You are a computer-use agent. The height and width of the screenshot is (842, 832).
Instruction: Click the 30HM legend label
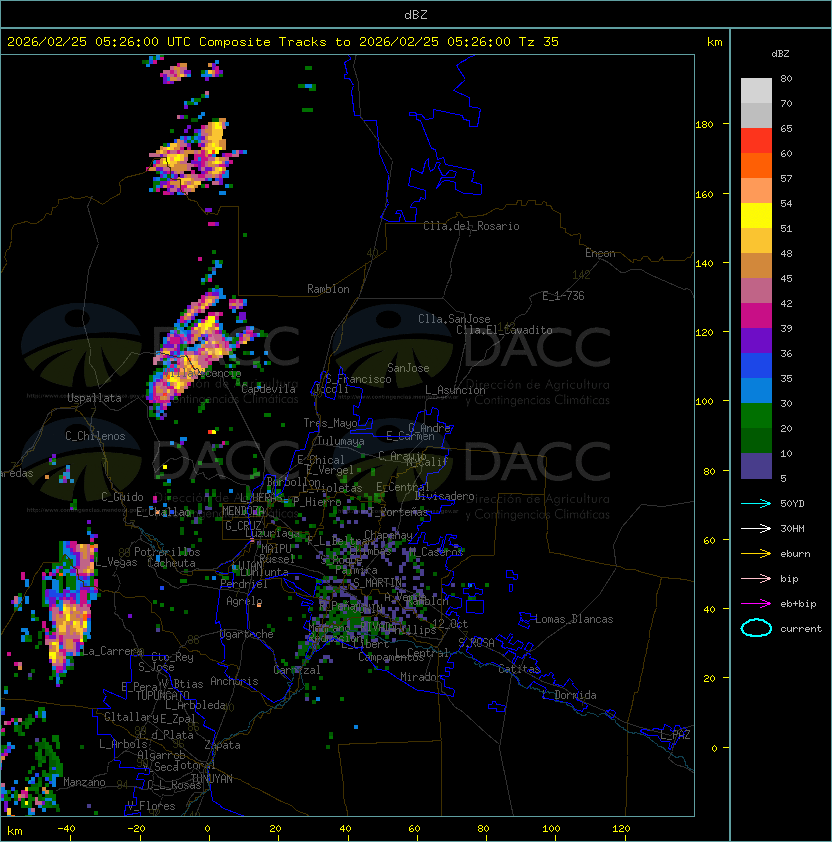click(792, 528)
